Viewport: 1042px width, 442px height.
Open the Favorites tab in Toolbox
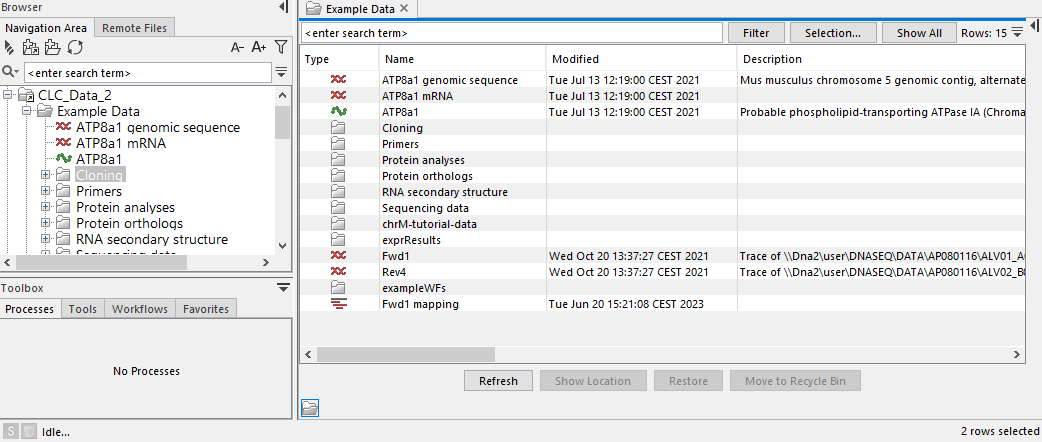(205, 309)
